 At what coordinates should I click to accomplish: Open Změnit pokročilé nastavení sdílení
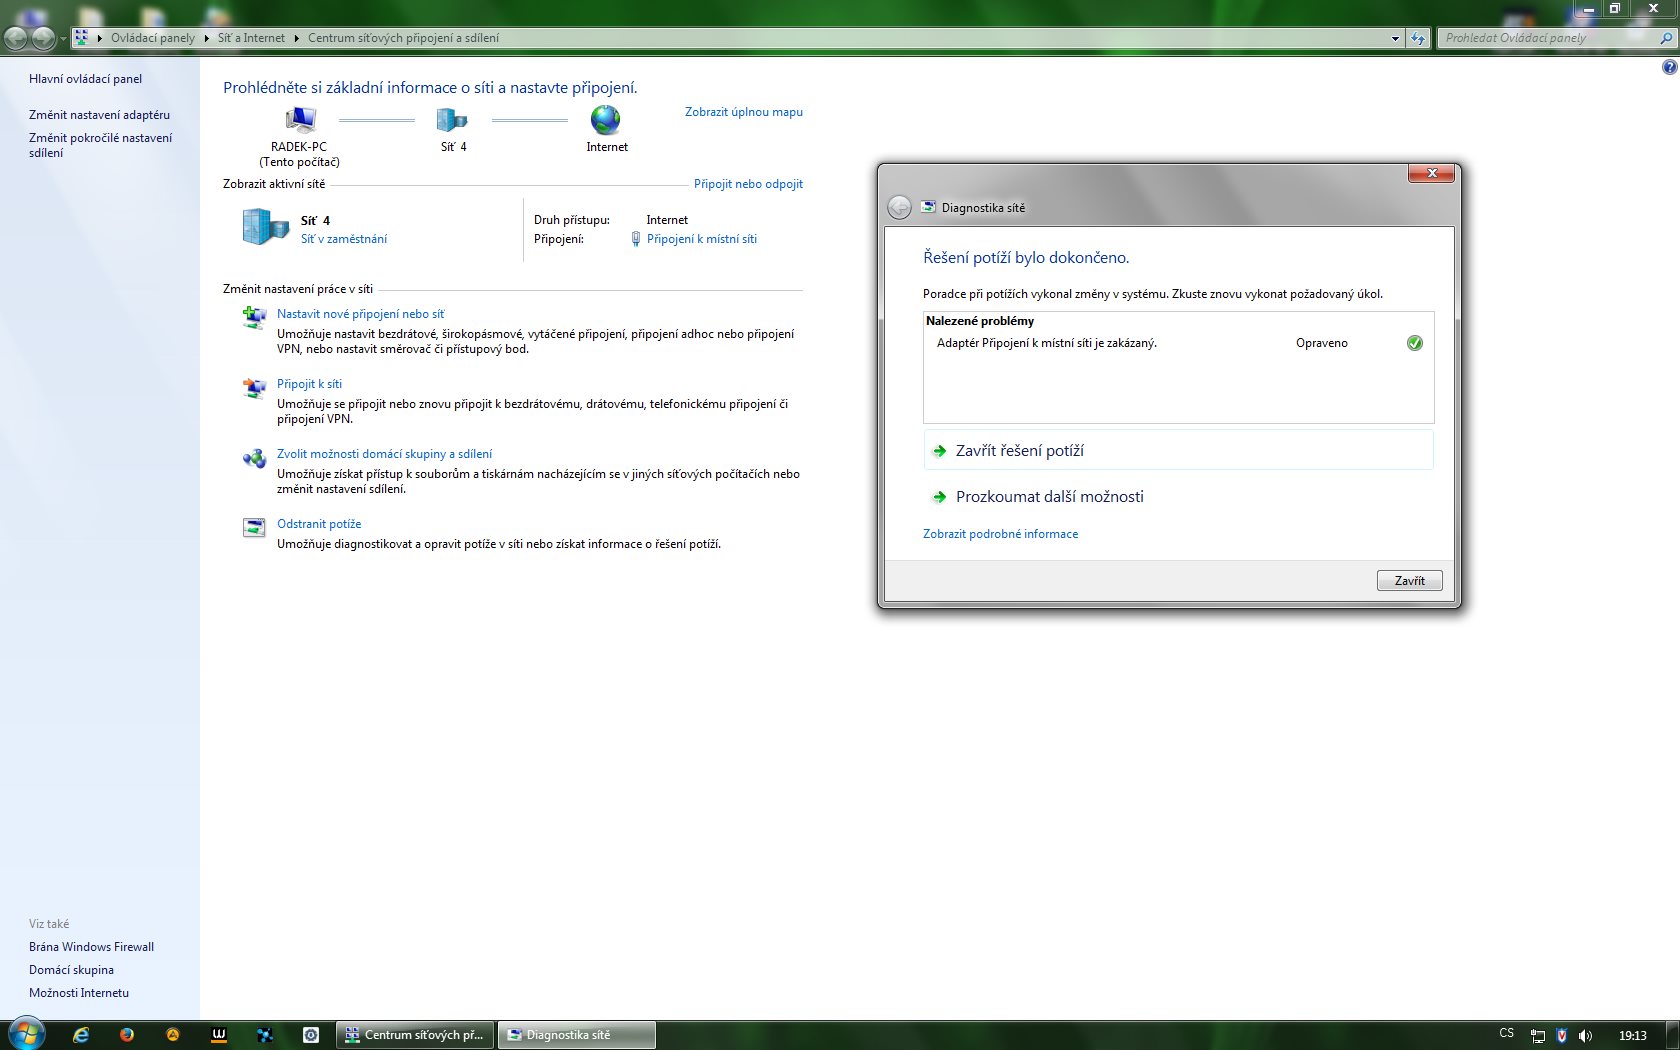coord(100,145)
